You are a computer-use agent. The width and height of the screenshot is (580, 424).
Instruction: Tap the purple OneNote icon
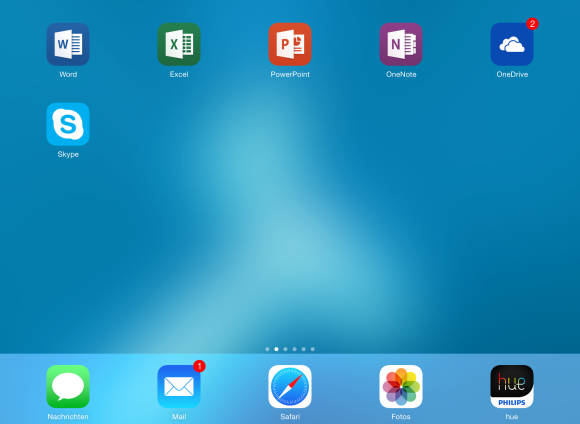401,44
